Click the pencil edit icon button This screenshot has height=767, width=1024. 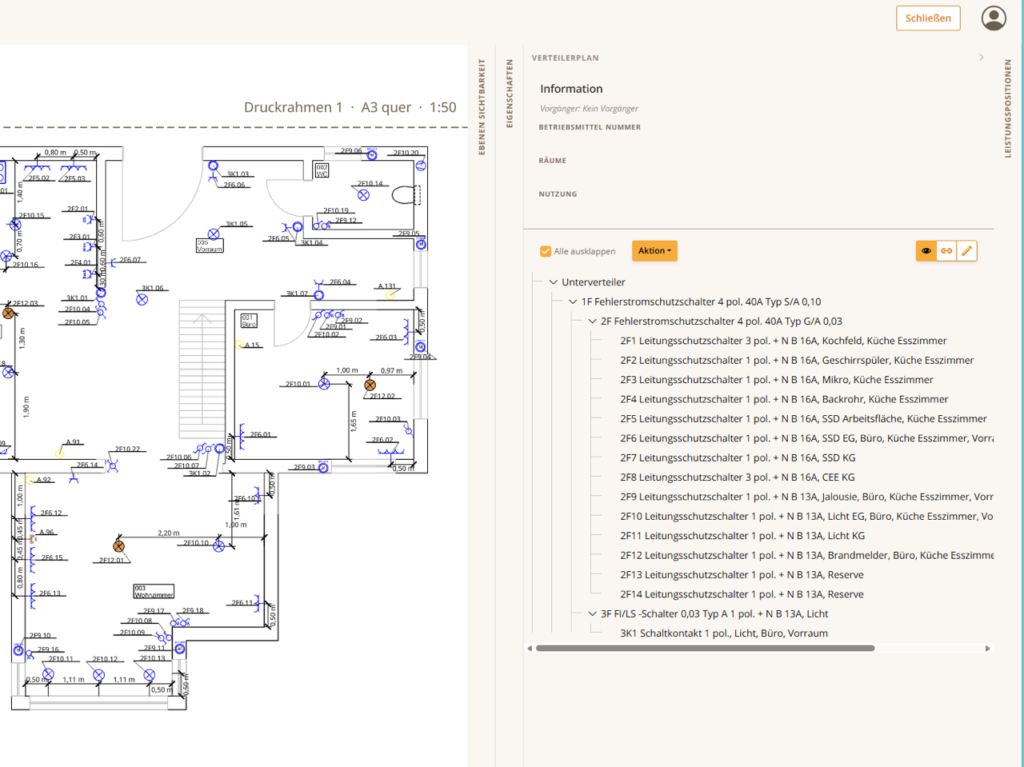967,251
